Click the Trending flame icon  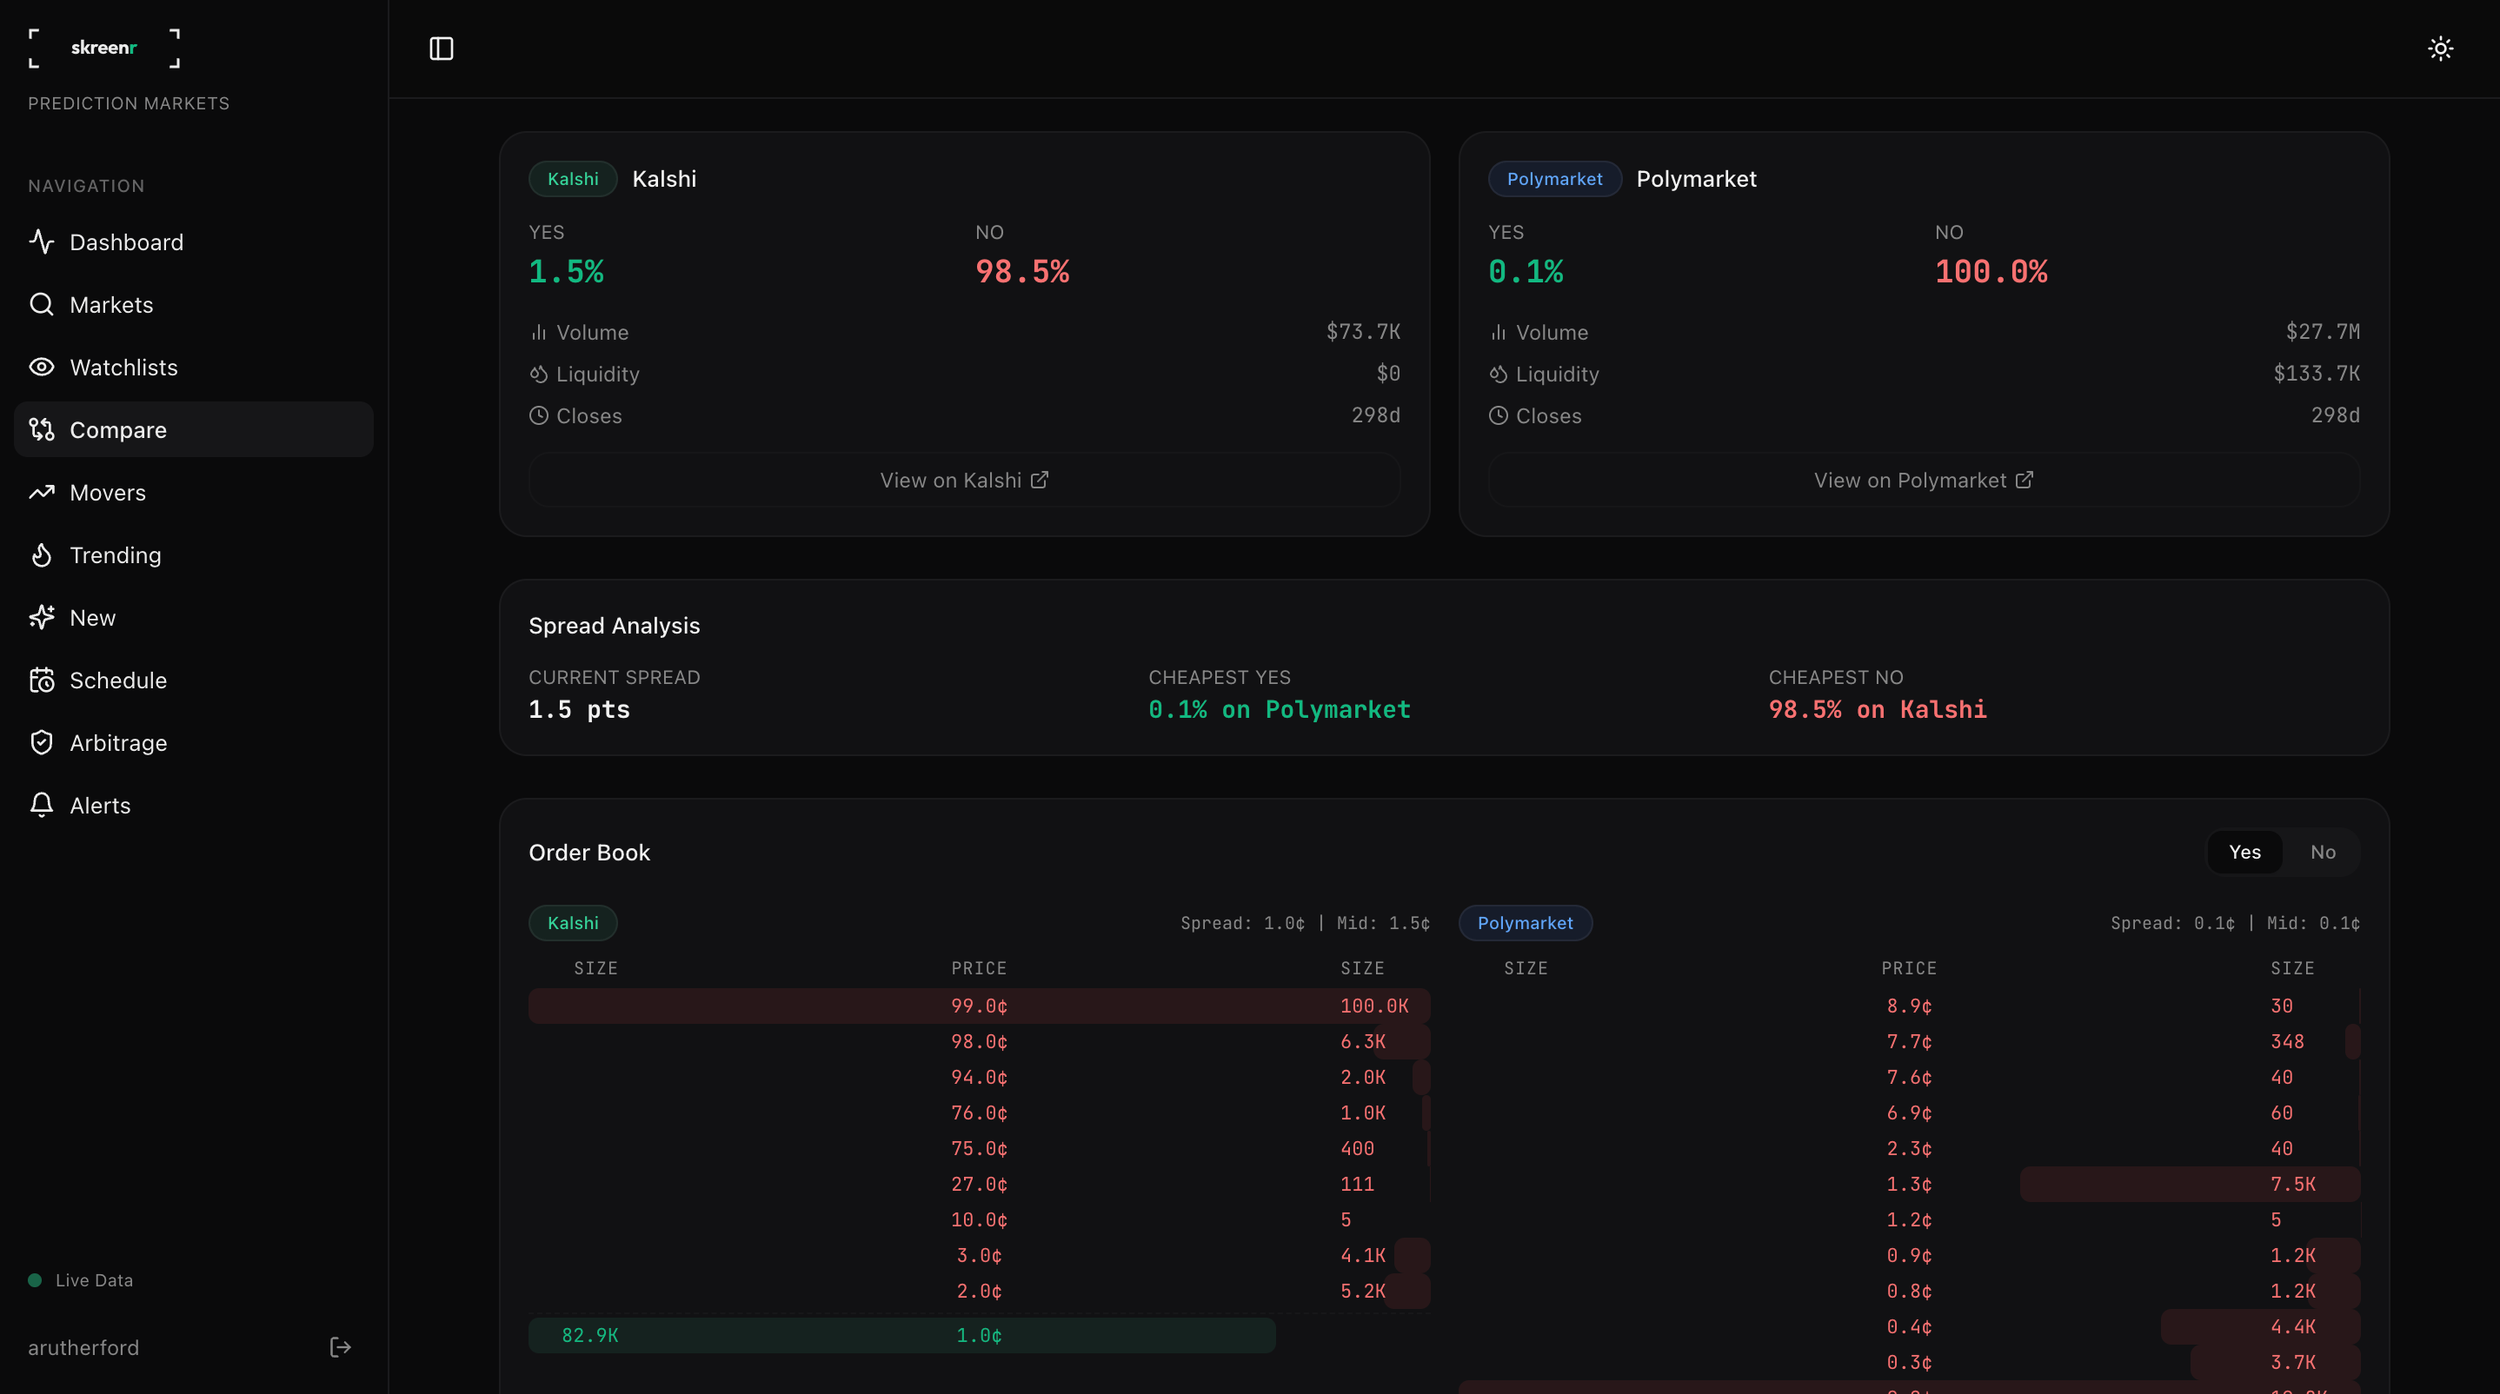41,555
